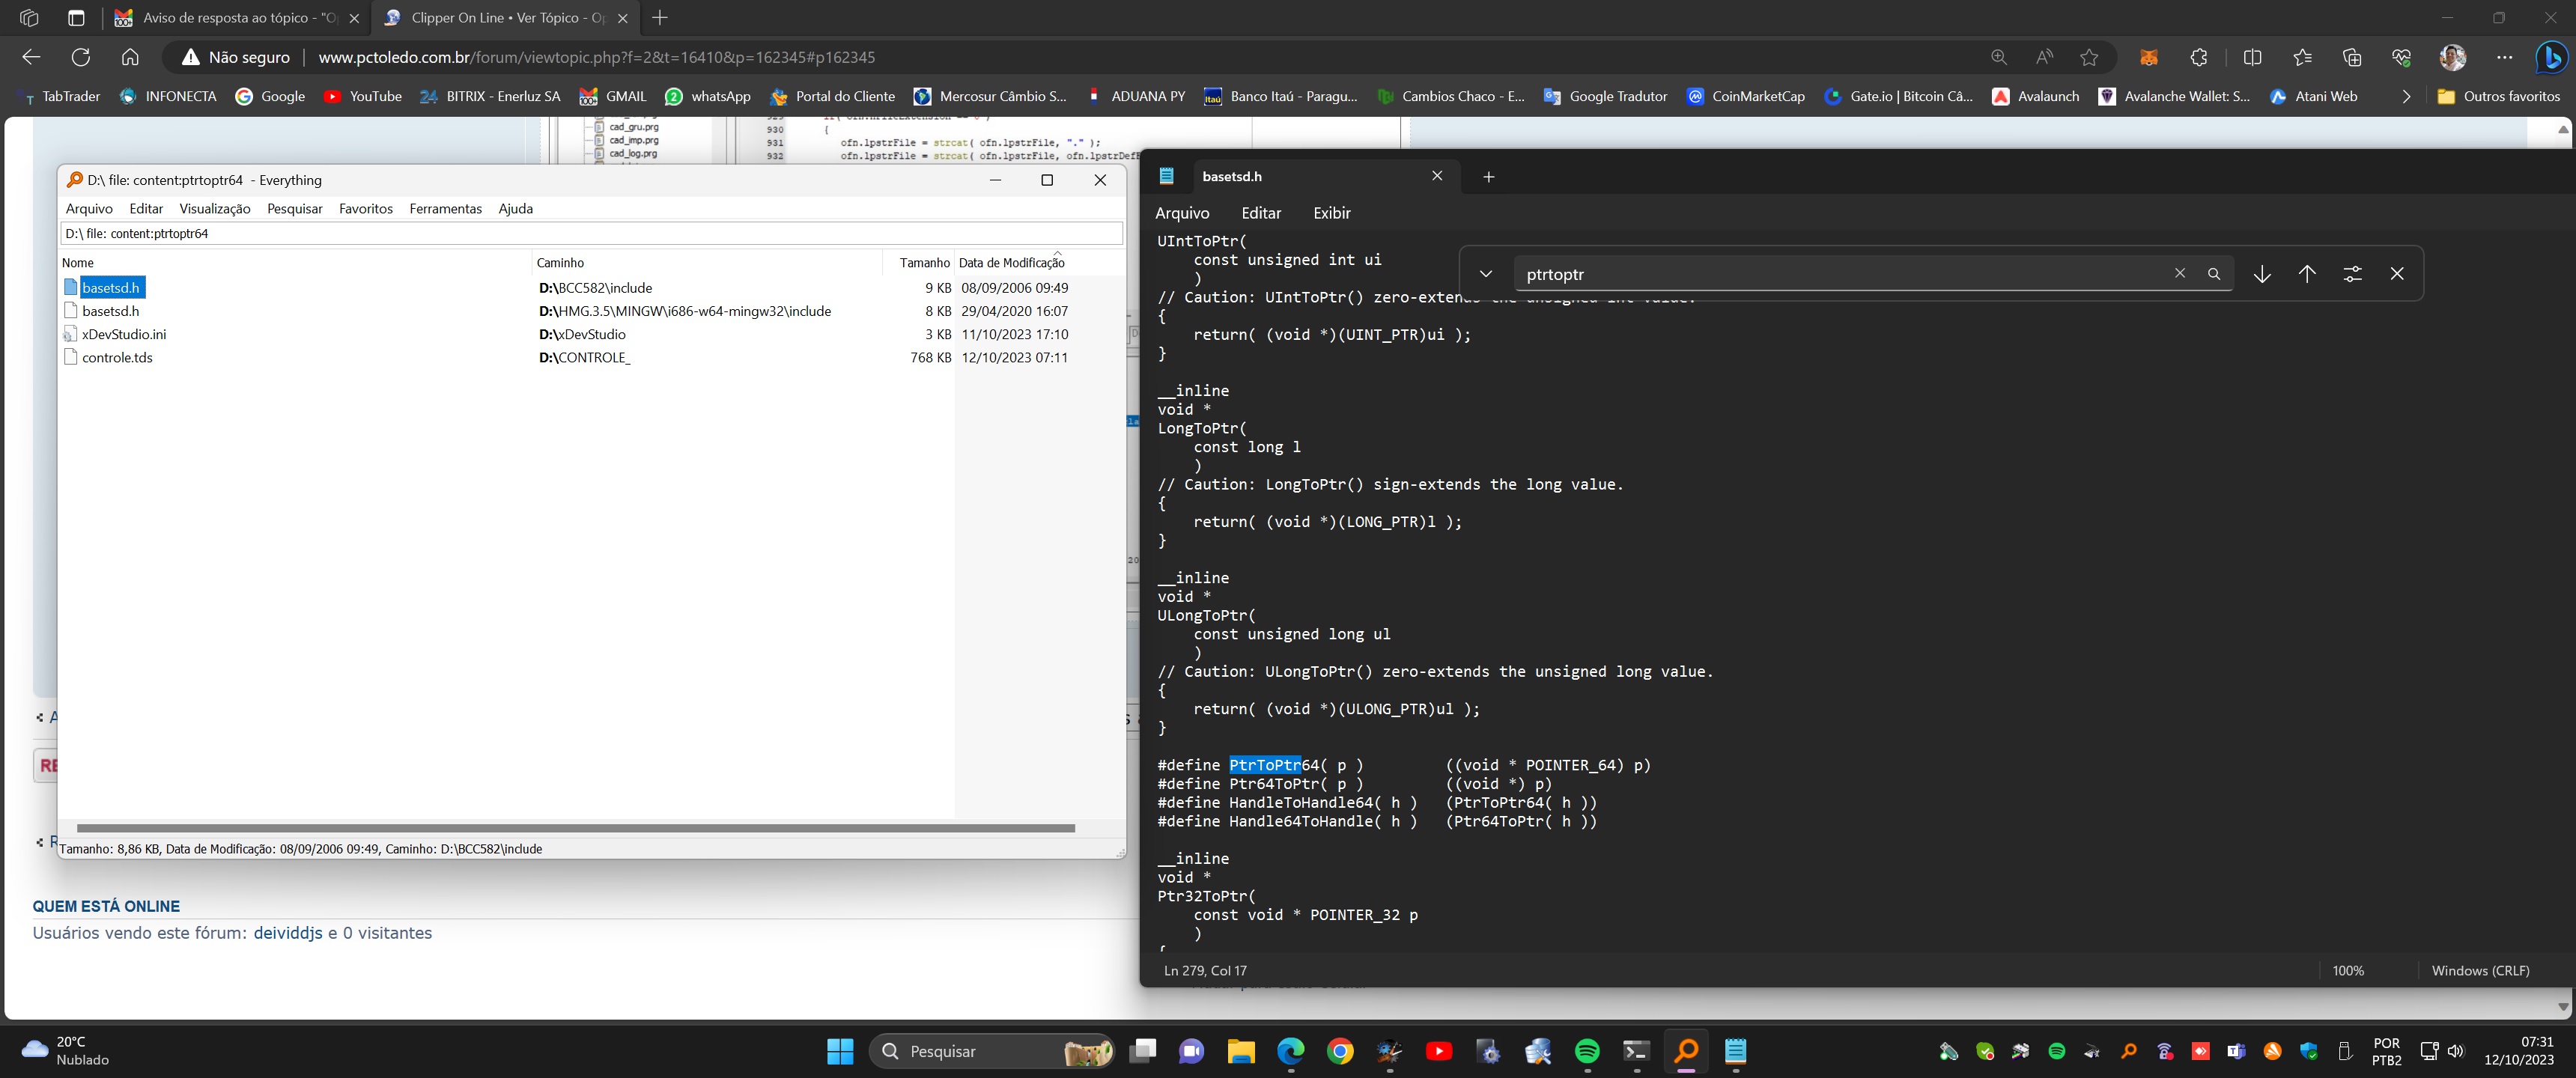Viewport: 2576px width, 1078px height.
Task: Find previous match with the up arrow
Action: tap(2307, 274)
